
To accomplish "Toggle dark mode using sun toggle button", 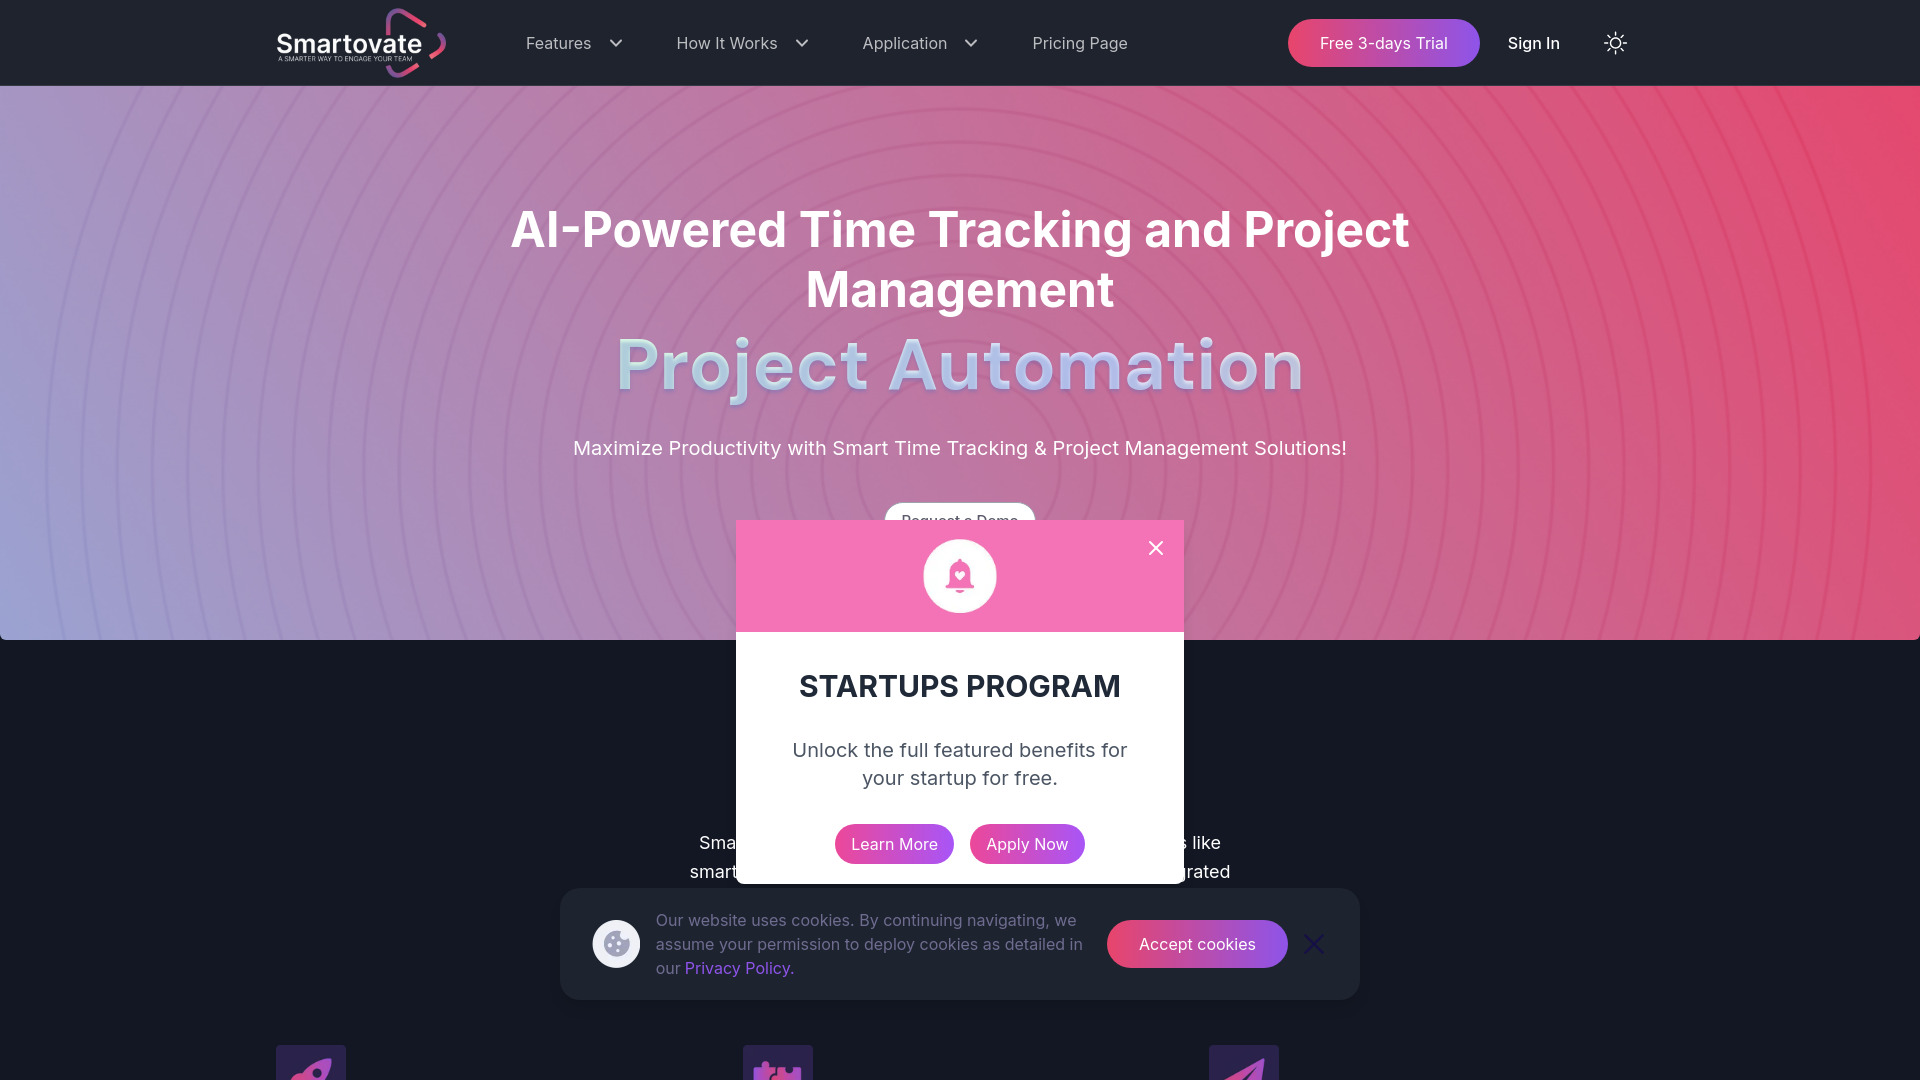I will [1615, 42].
